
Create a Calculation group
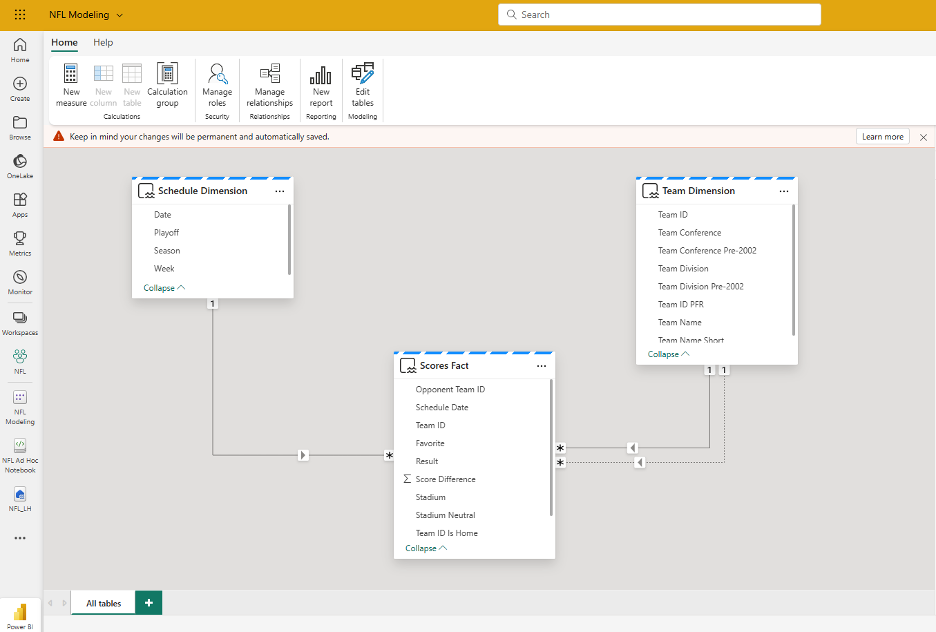167,85
